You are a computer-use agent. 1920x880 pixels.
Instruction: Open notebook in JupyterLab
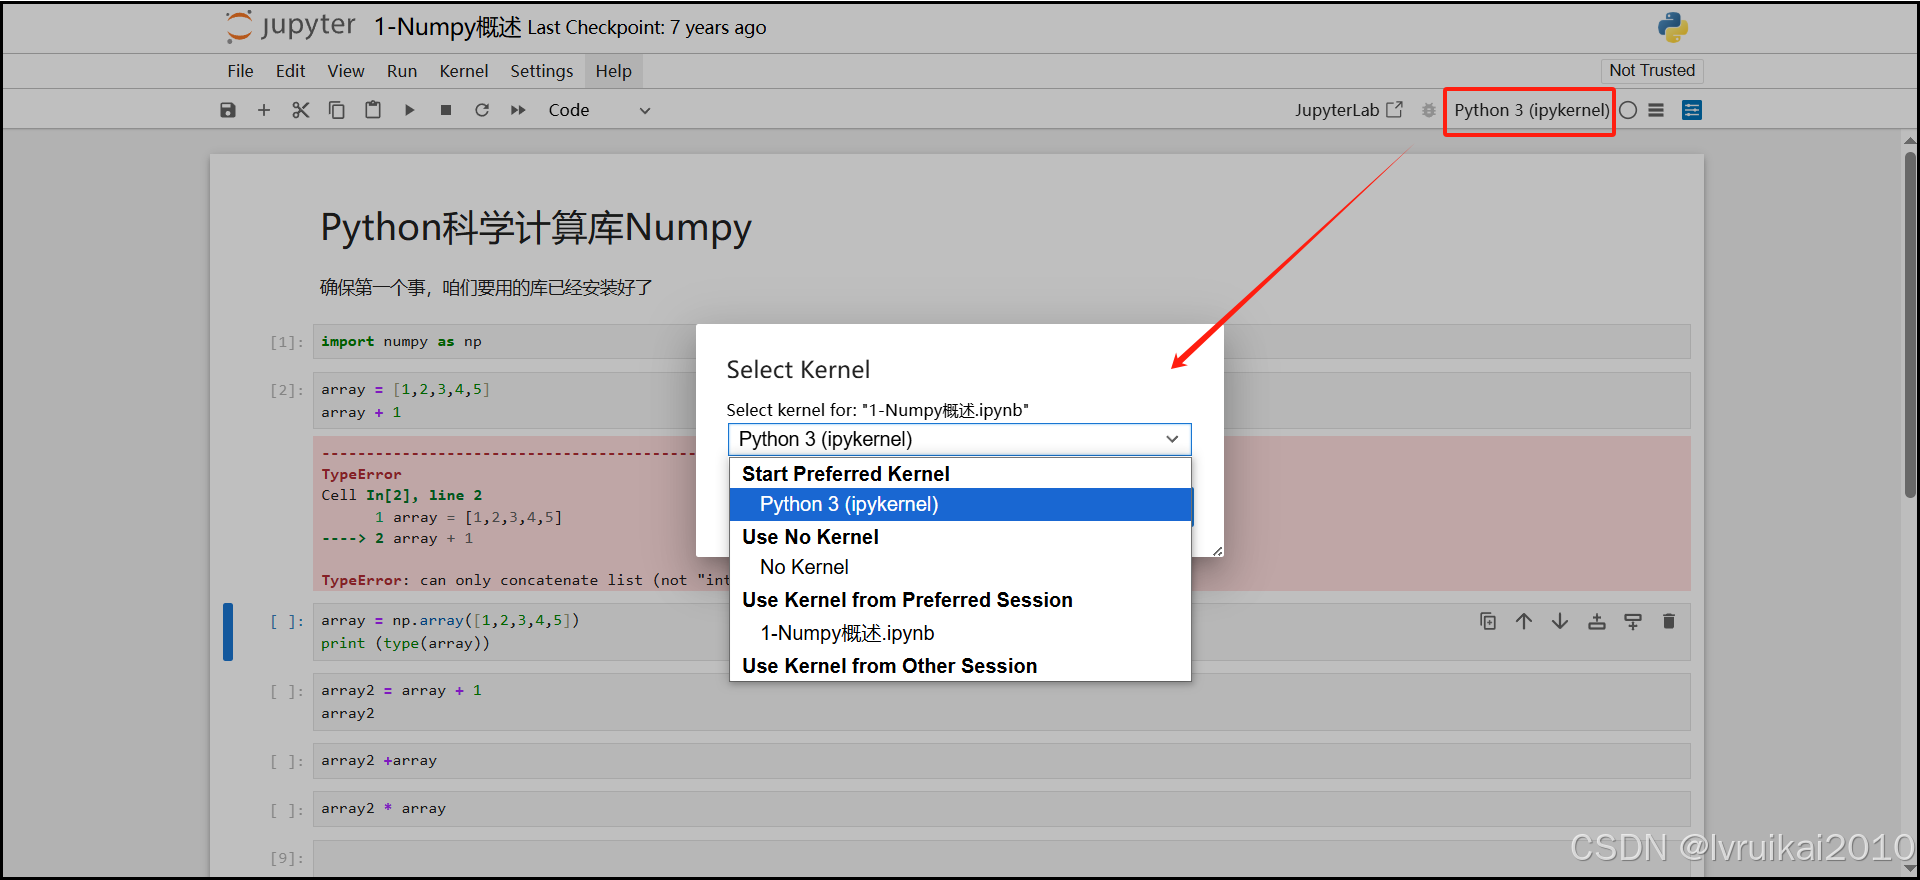(x=1349, y=110)
